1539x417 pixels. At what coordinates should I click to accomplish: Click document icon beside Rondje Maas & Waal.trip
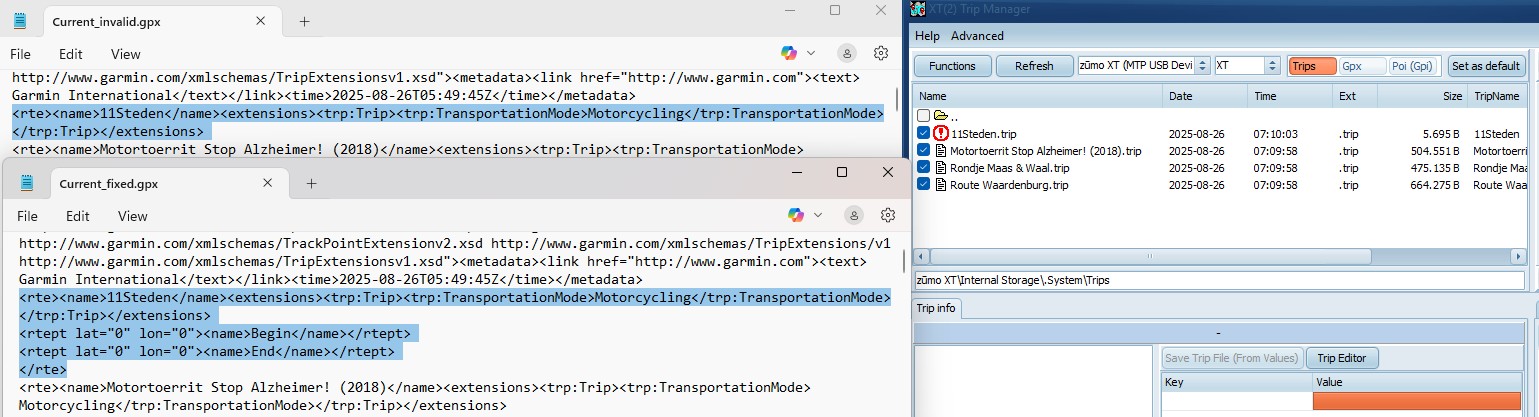941,168
